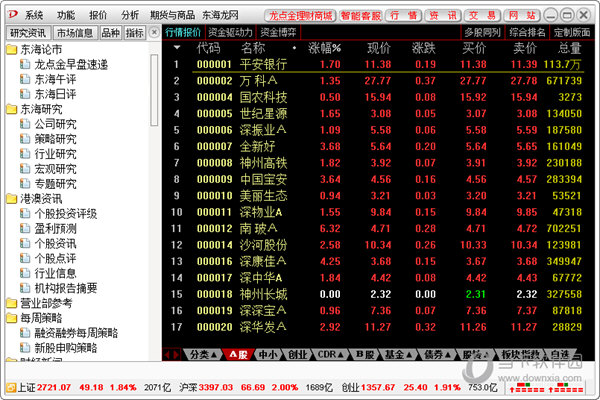Open the 系统 menu

coord(34,15)
